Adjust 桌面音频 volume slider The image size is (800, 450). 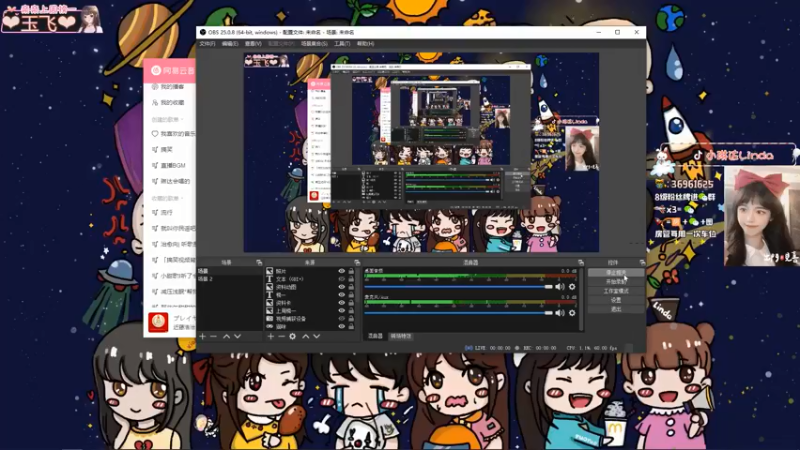pyautogui.click(x=459, y=287)
